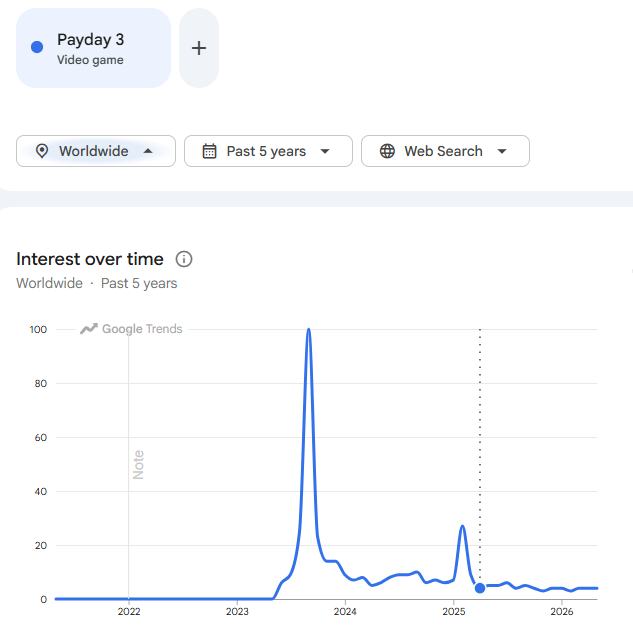Click the globe icon in Web Search filter

tap(387, 151)
